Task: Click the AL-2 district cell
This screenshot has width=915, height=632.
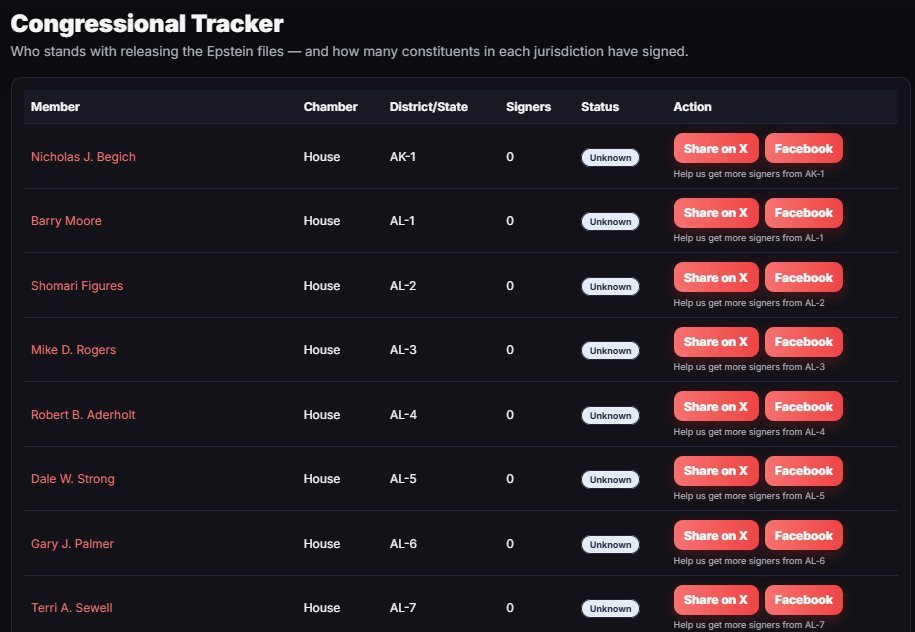Action: [403, 286]
